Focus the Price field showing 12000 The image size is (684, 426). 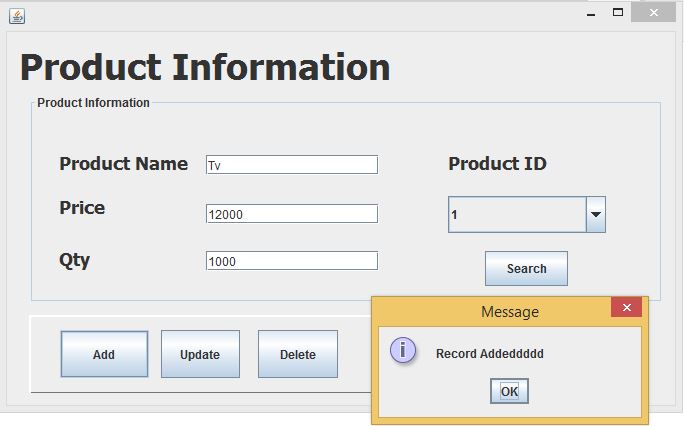292,214
